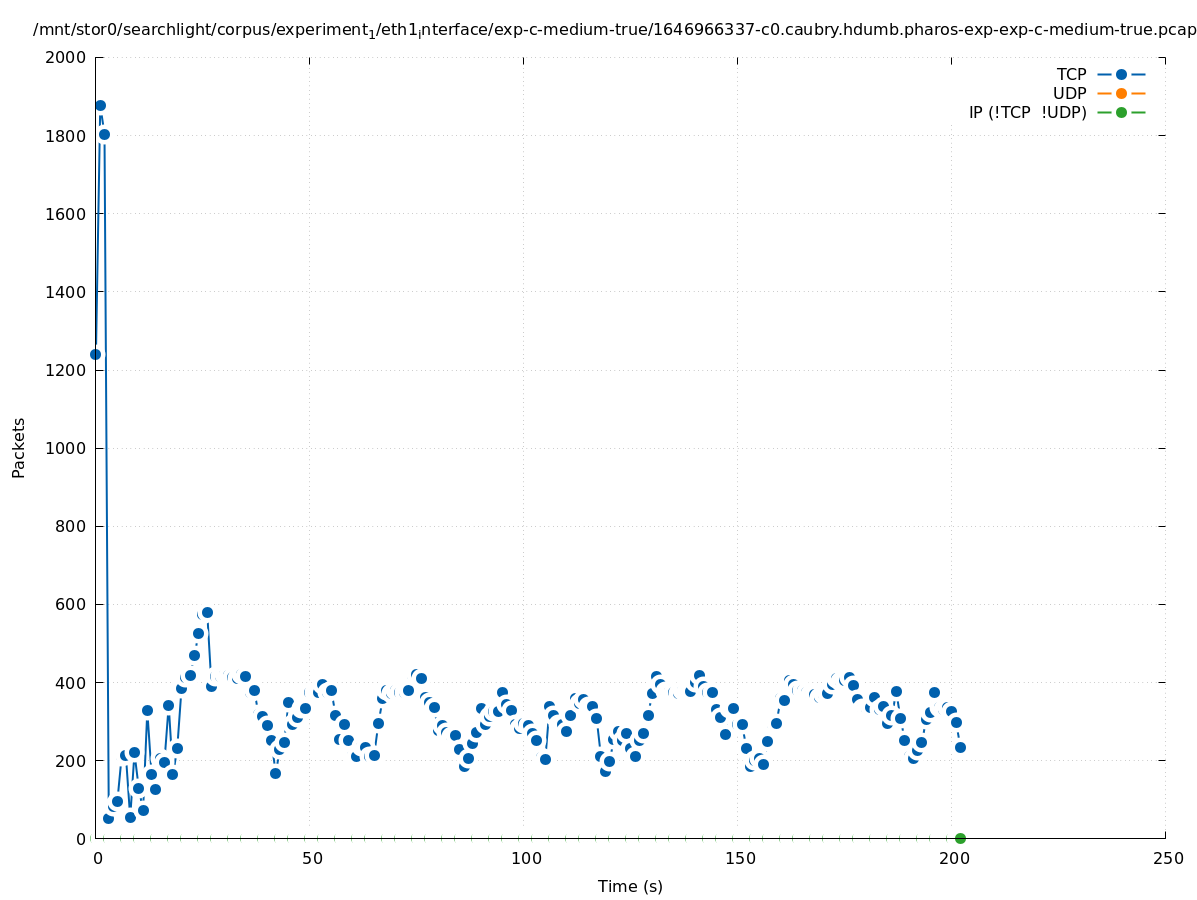
Task: Click the 150 tick label on x-axis
Action: (x=739, y=859)
